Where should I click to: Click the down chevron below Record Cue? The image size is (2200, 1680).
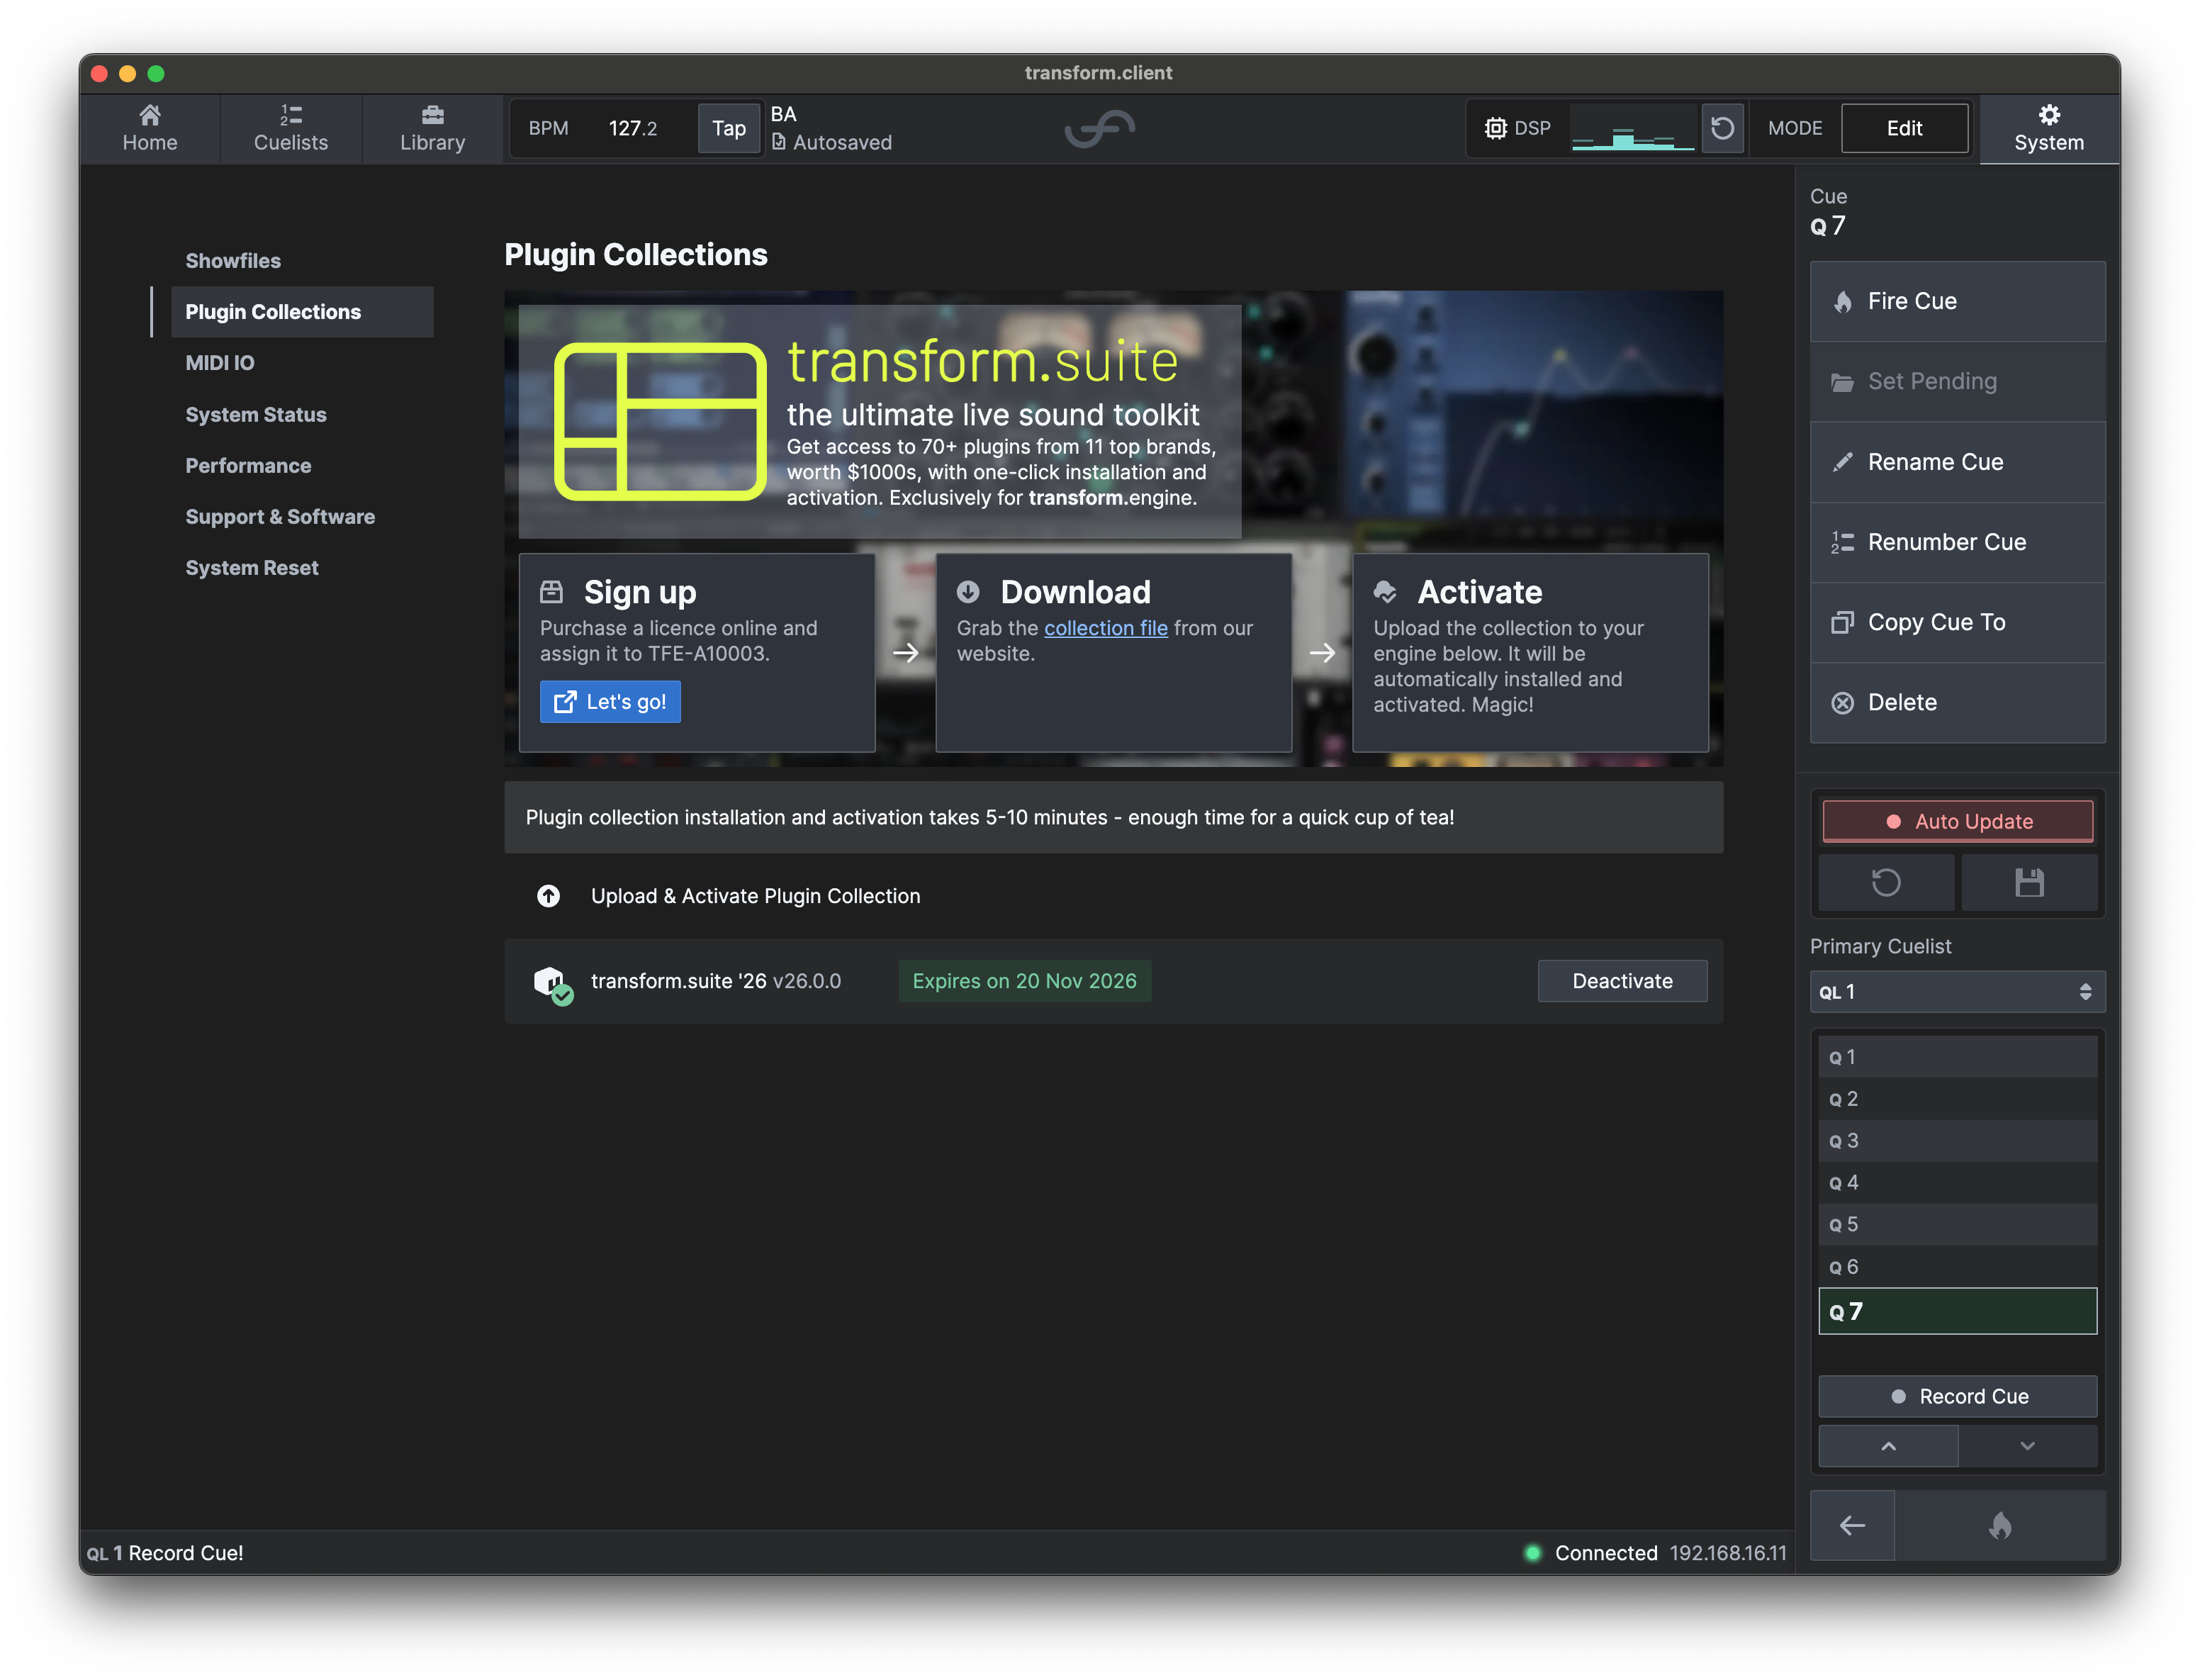[x=2027, y=1446]
